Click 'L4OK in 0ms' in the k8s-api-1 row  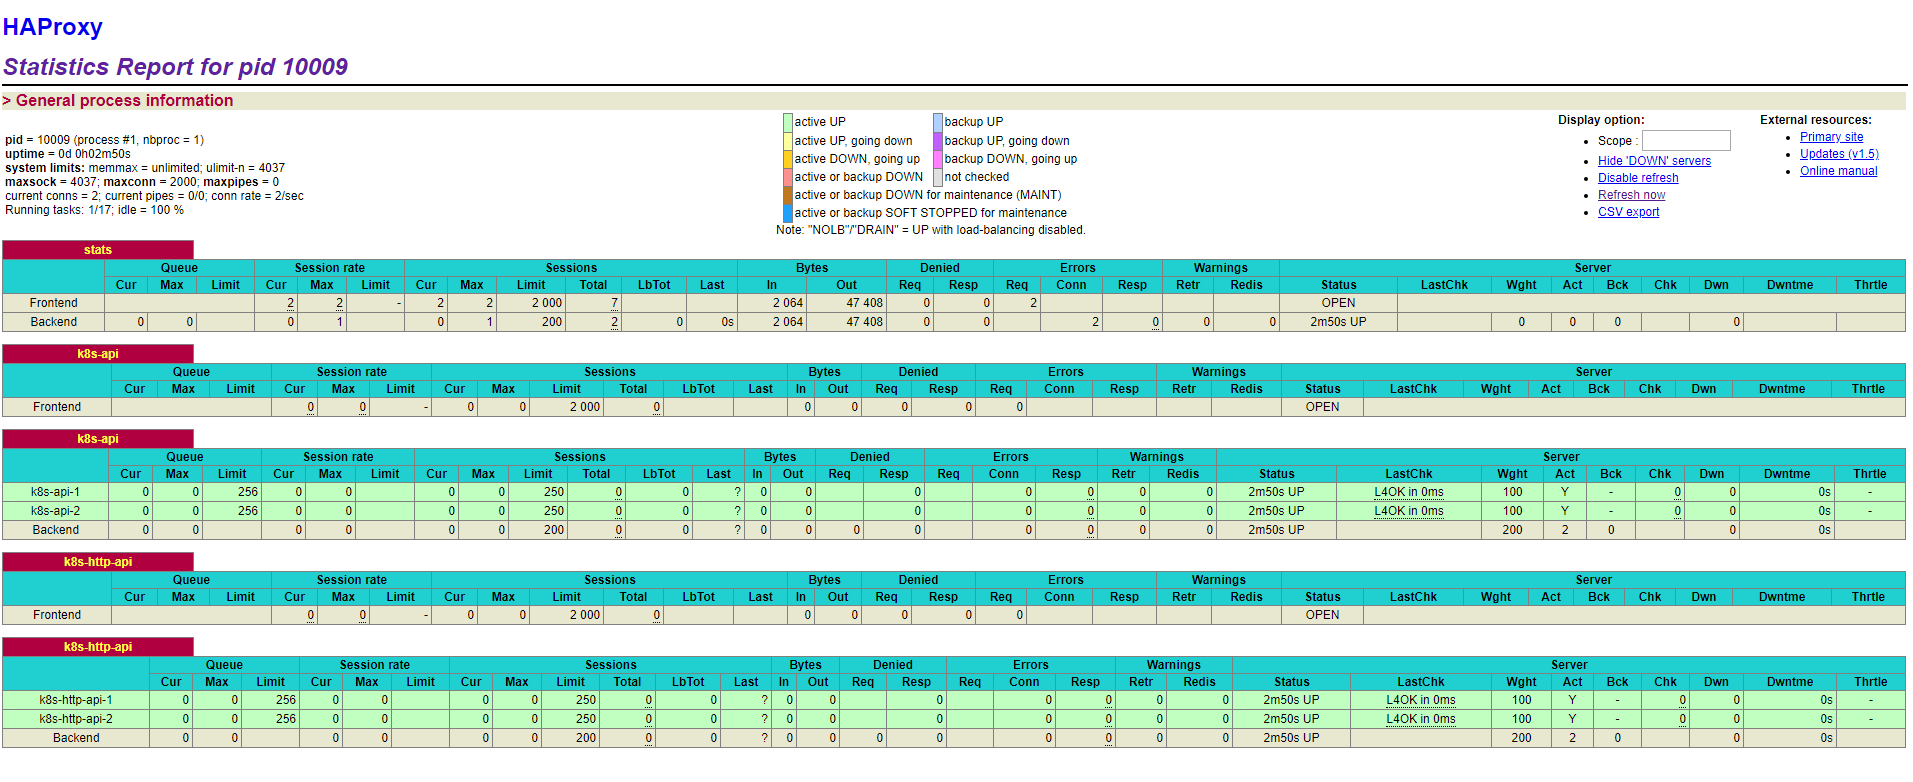click(1408, 492)
